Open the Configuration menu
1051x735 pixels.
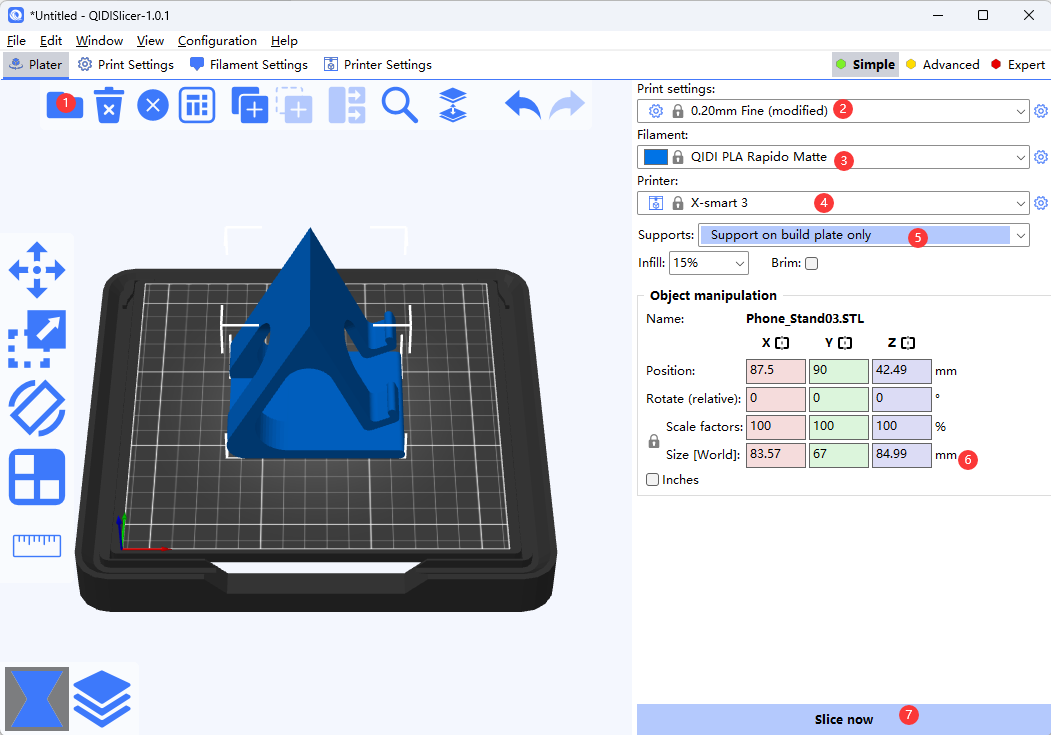coord(217,41)
